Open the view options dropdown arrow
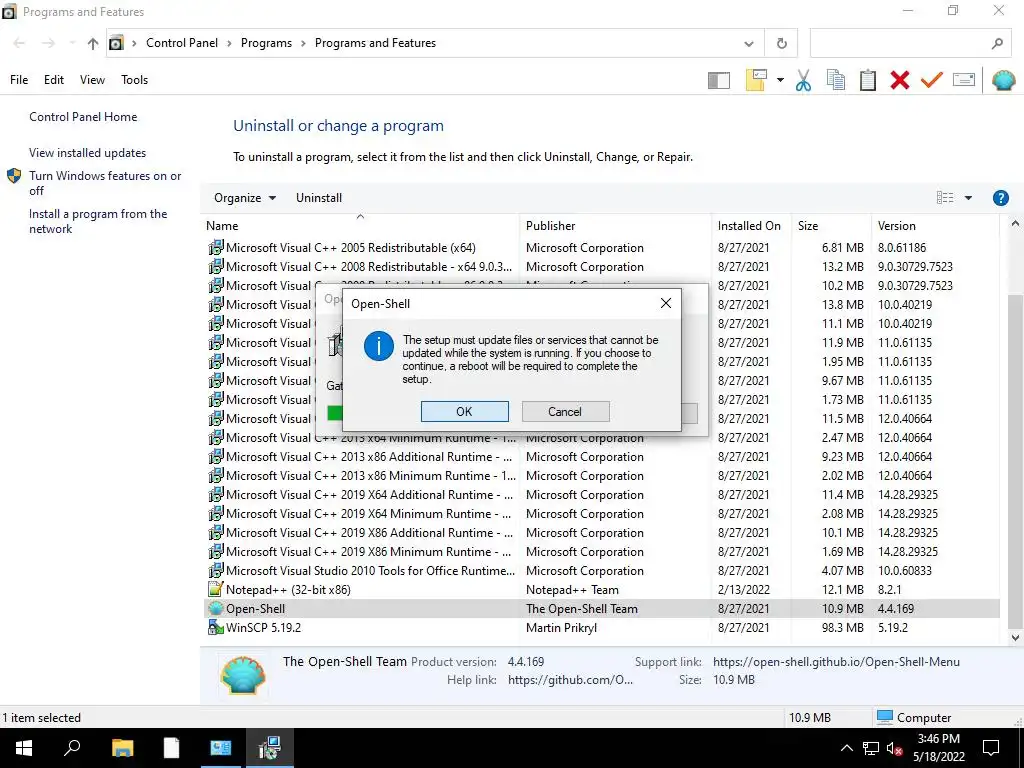Screen dimensions: 1024x768 [968, 198]
